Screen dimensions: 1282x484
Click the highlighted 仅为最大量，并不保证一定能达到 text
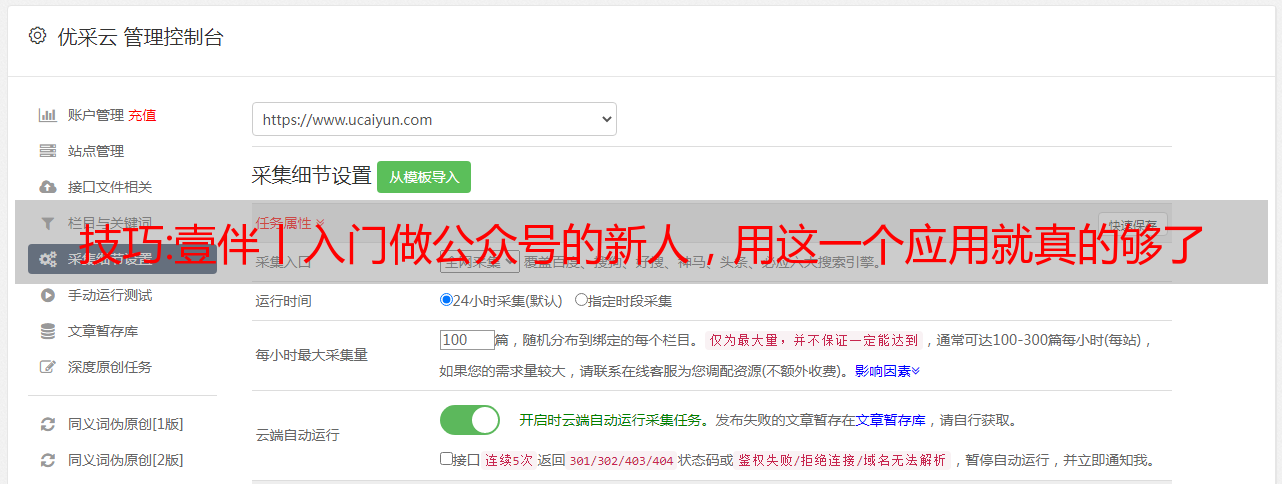click(814, 340)
